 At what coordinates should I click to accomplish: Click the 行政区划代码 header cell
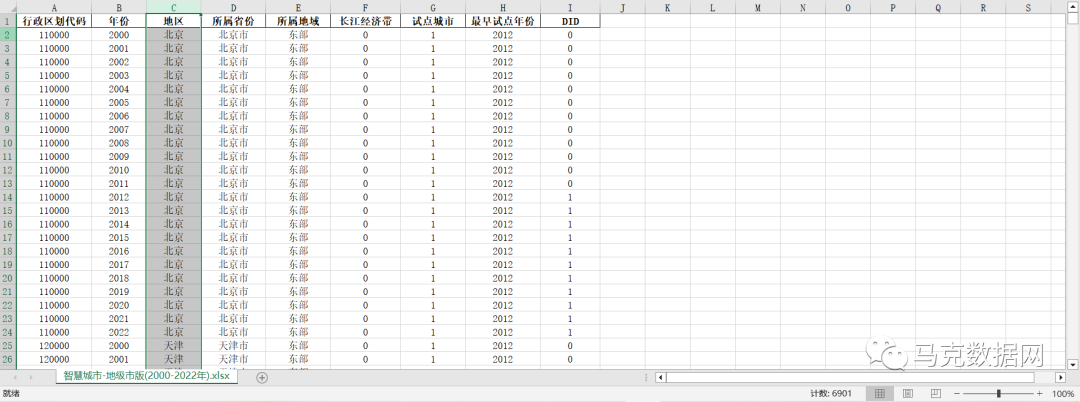[x=54, y=21]
